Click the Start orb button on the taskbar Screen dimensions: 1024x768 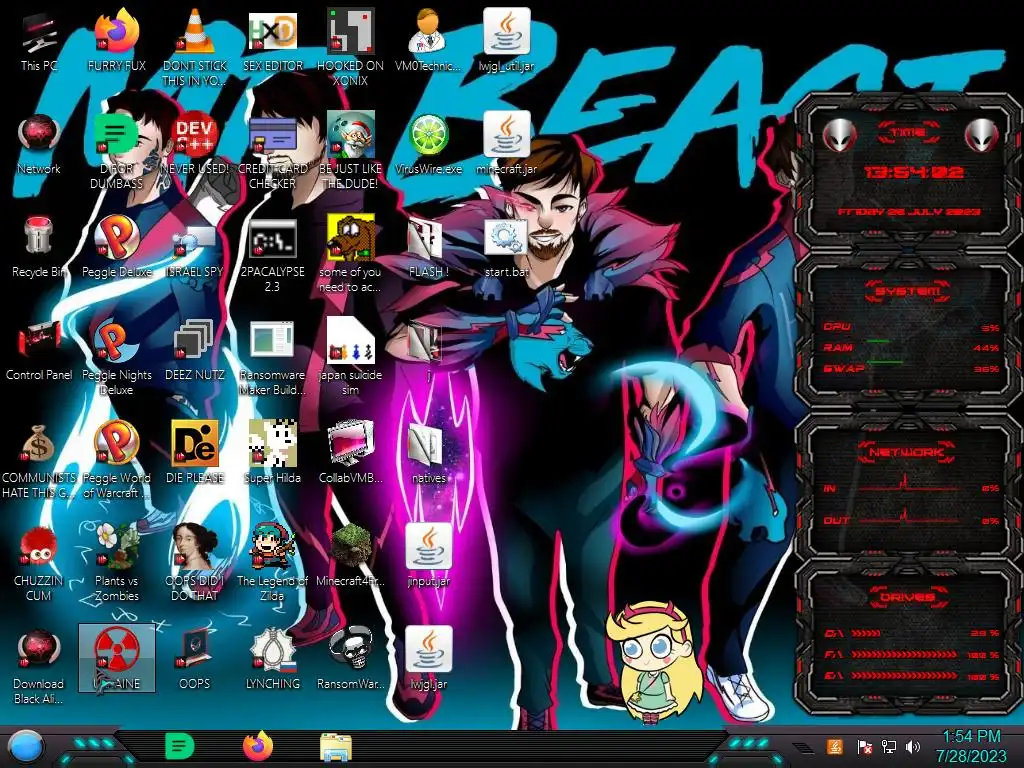click(x=27, y=746)
